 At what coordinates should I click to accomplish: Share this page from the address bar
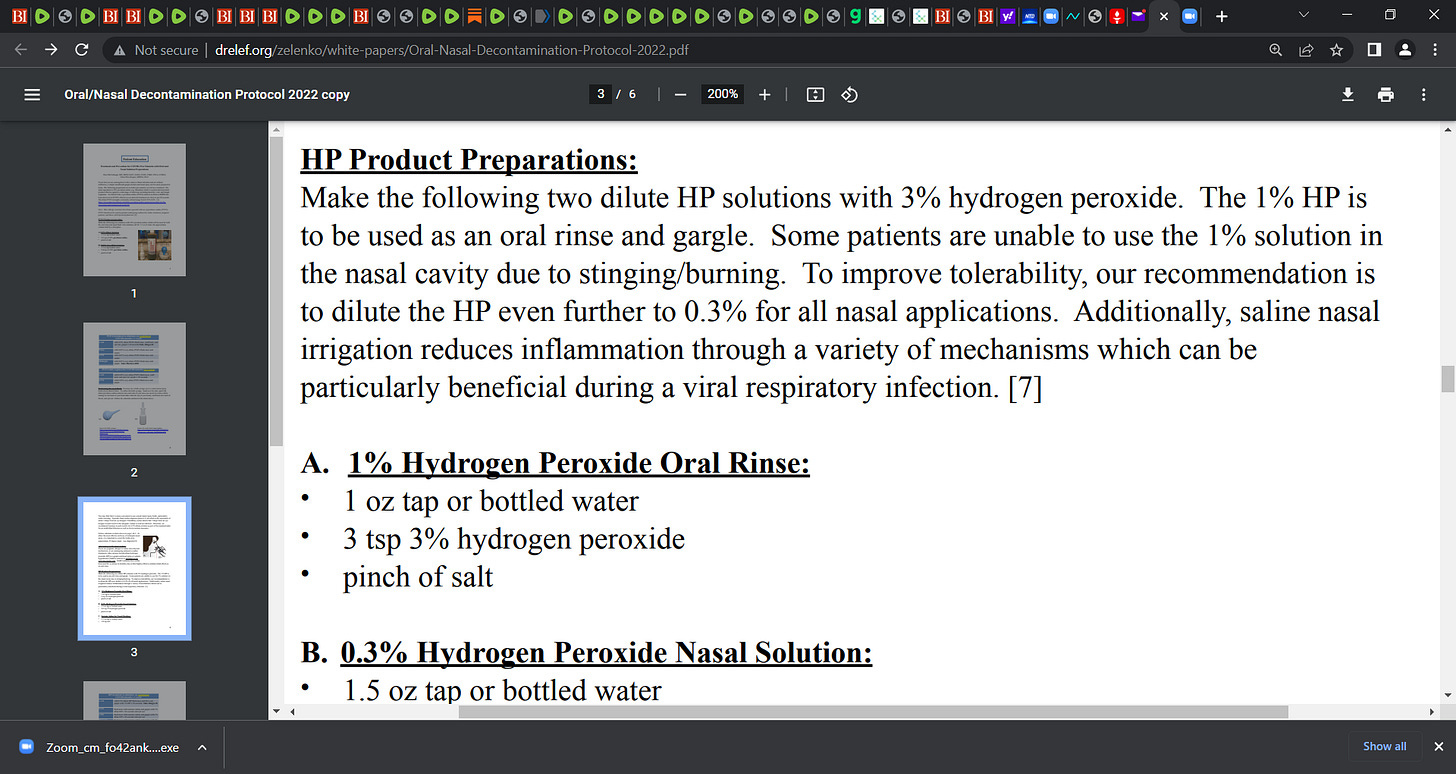(x=1306, y=49)
